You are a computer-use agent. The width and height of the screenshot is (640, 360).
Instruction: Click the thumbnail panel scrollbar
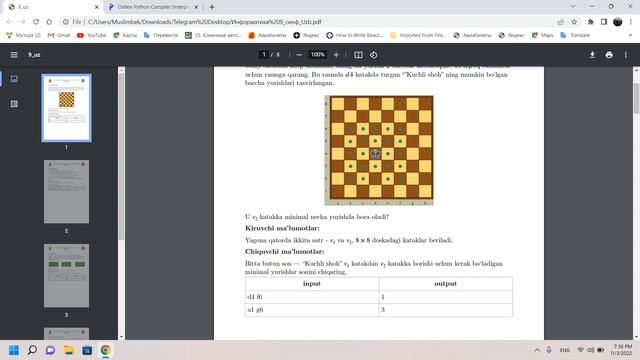pyautogui.click(x=121, y=157)
